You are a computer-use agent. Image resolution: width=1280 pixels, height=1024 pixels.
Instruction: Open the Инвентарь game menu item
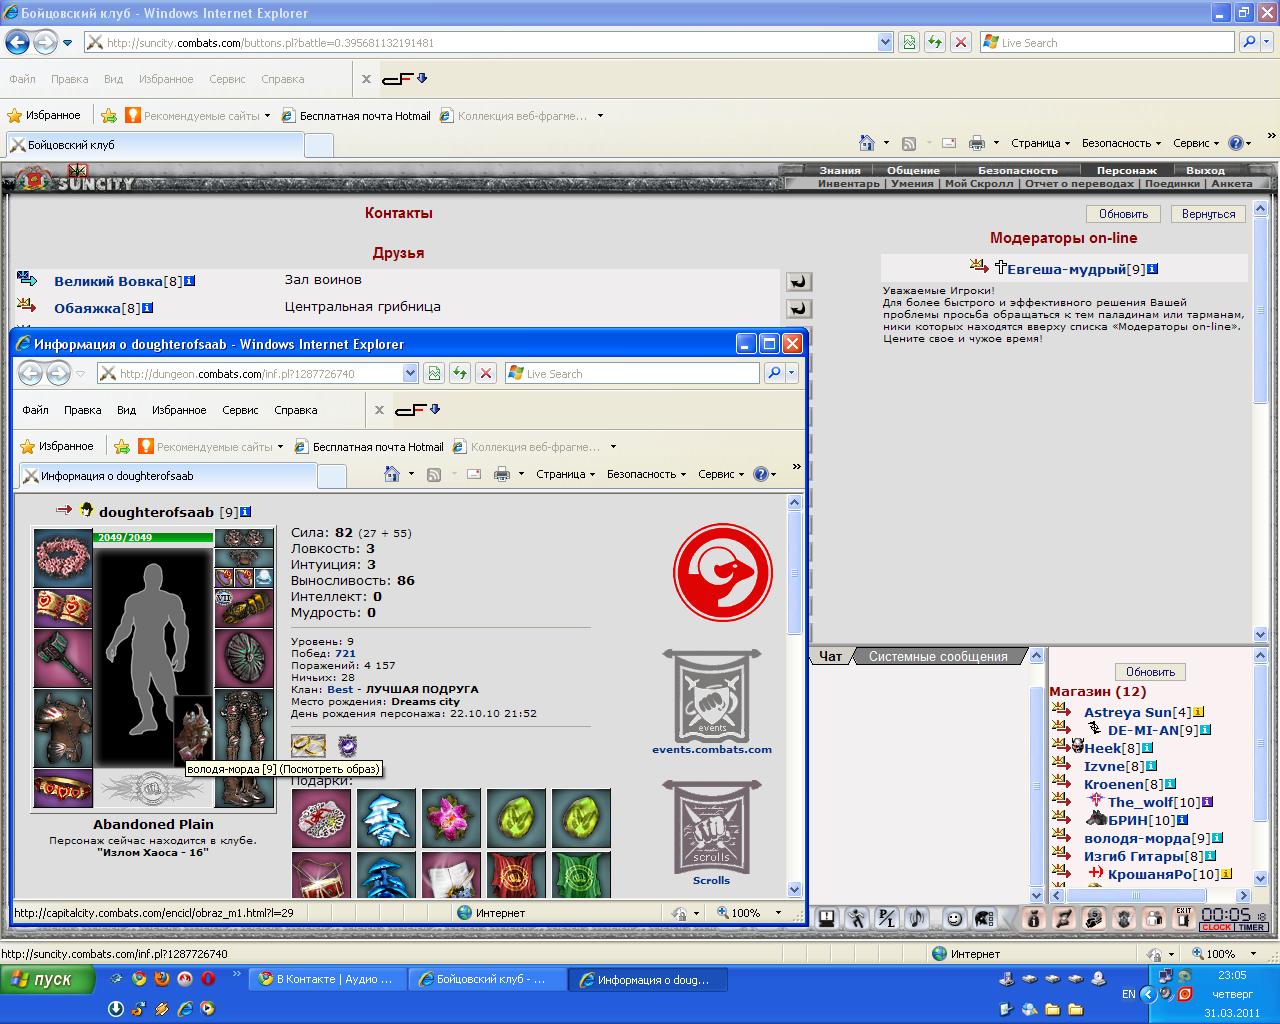coord(848,184)
